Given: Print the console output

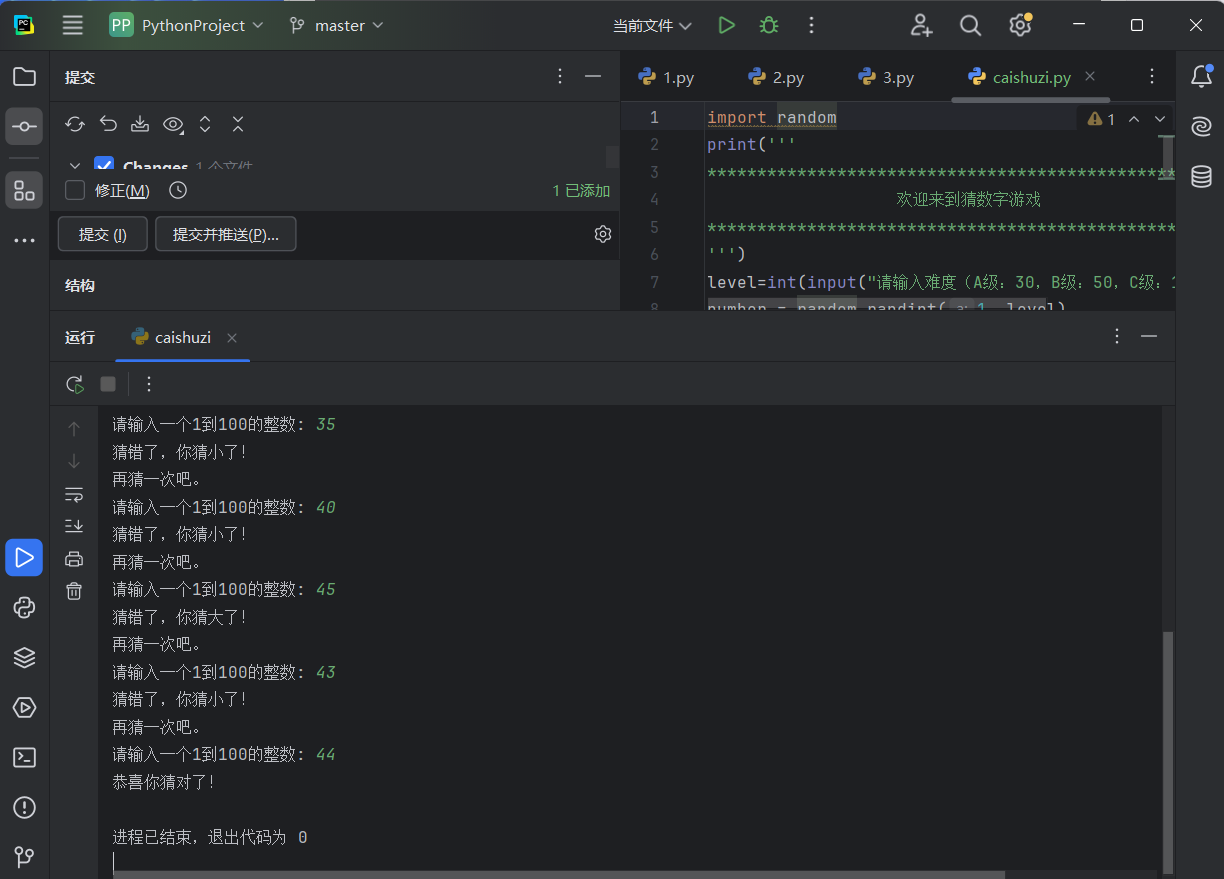Looking at the screenshot, I should coord(74,559).
